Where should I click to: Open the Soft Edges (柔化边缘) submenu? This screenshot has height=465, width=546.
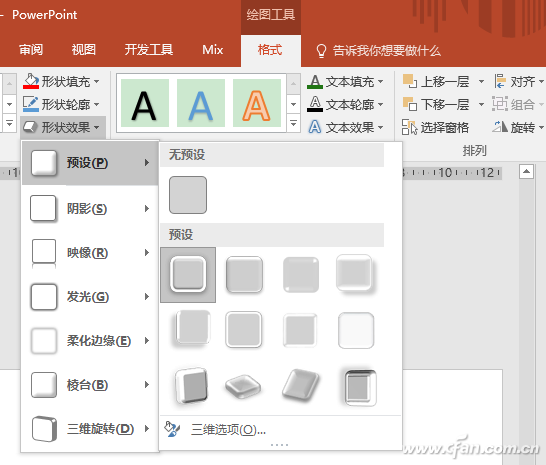click(90, 341)
